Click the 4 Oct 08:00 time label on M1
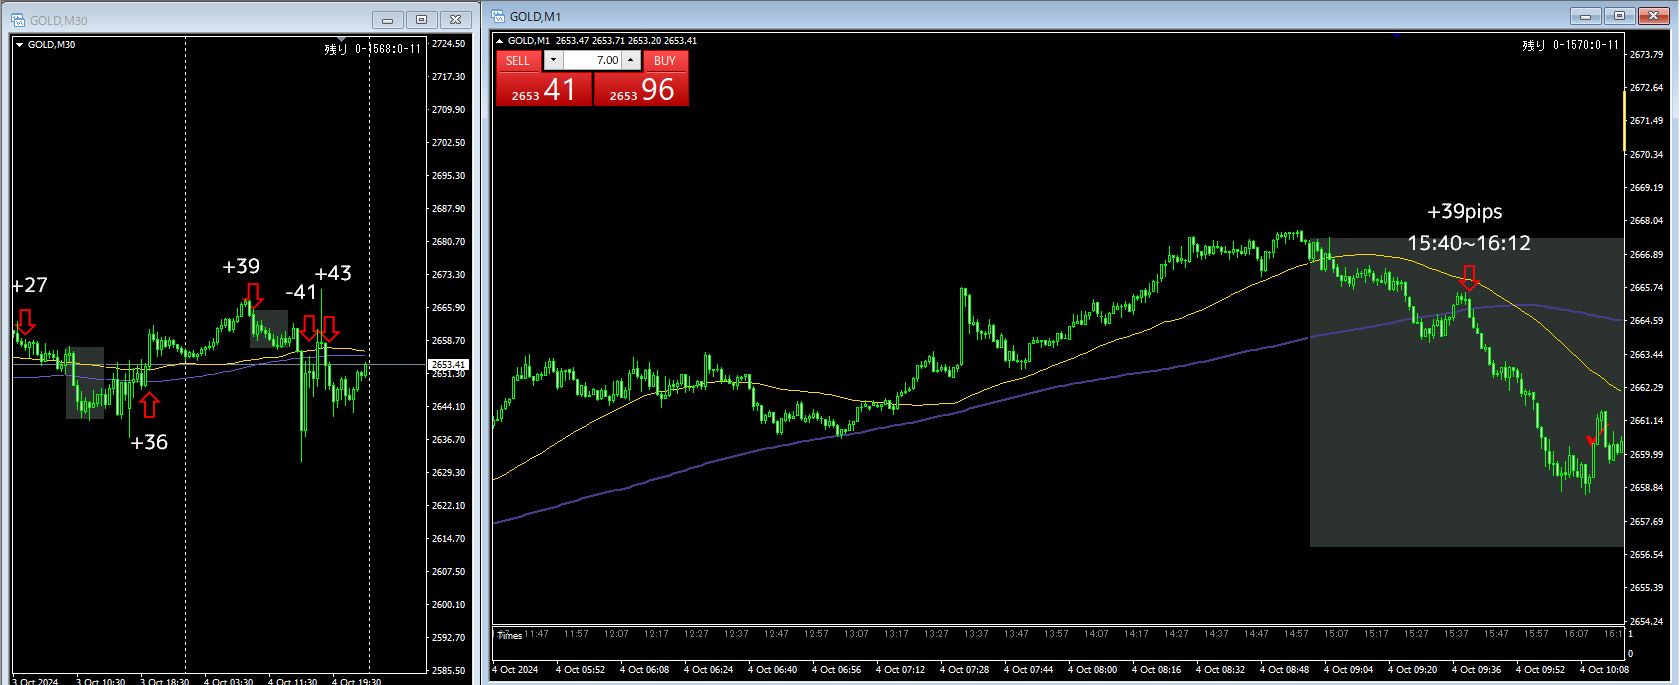Viewport: 1680px width, 685px height. click(x=1092, y=670)
